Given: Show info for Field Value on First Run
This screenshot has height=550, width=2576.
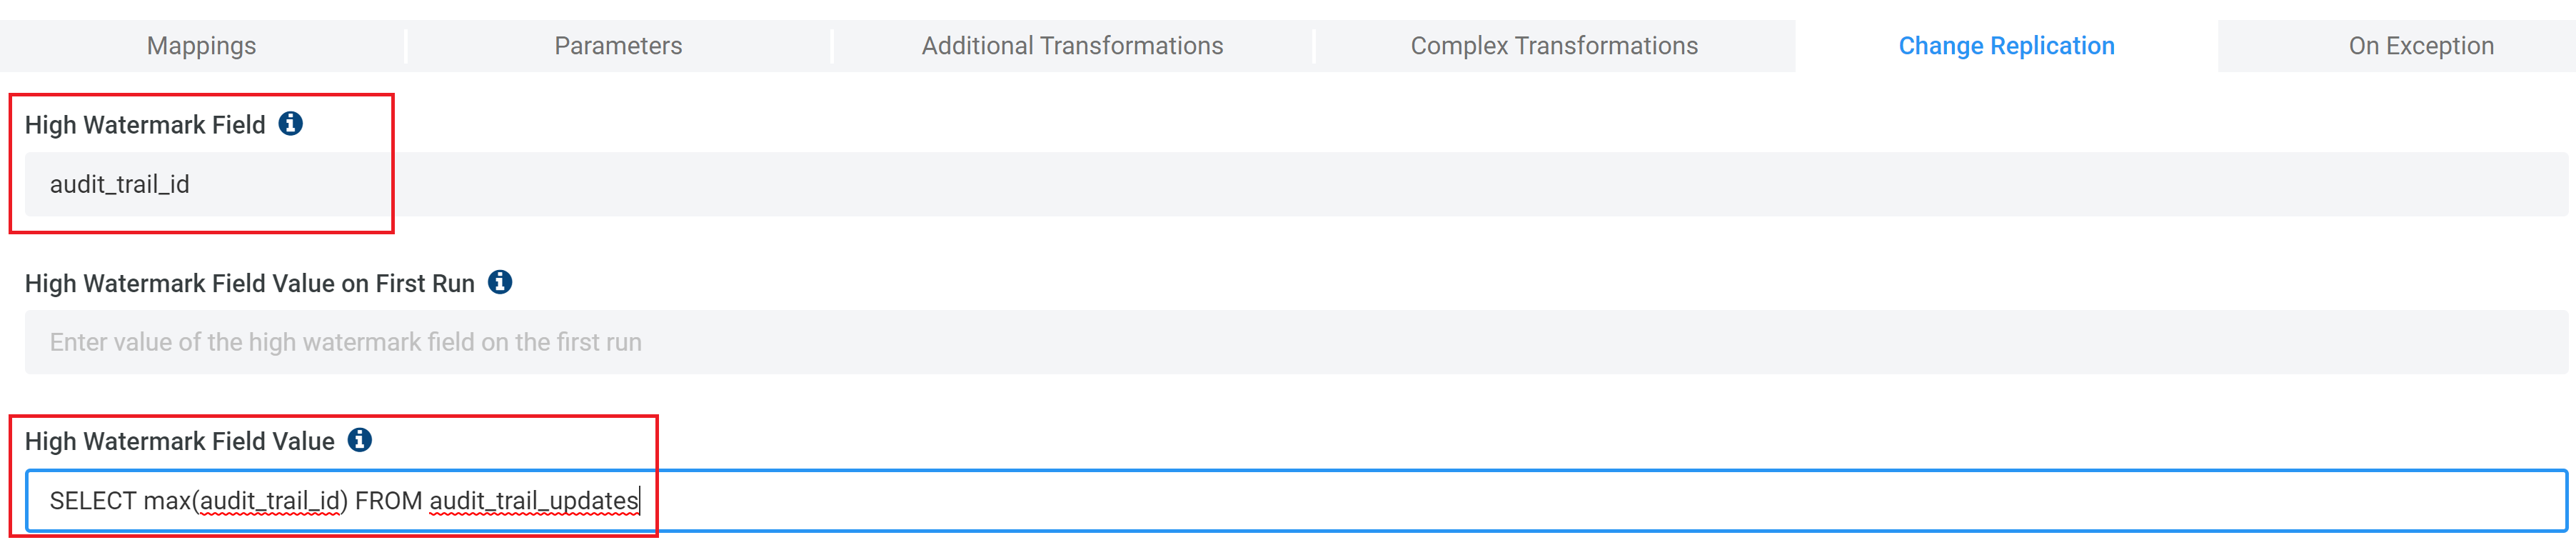Looking at the screenshot, I should [x=500, y=282].
